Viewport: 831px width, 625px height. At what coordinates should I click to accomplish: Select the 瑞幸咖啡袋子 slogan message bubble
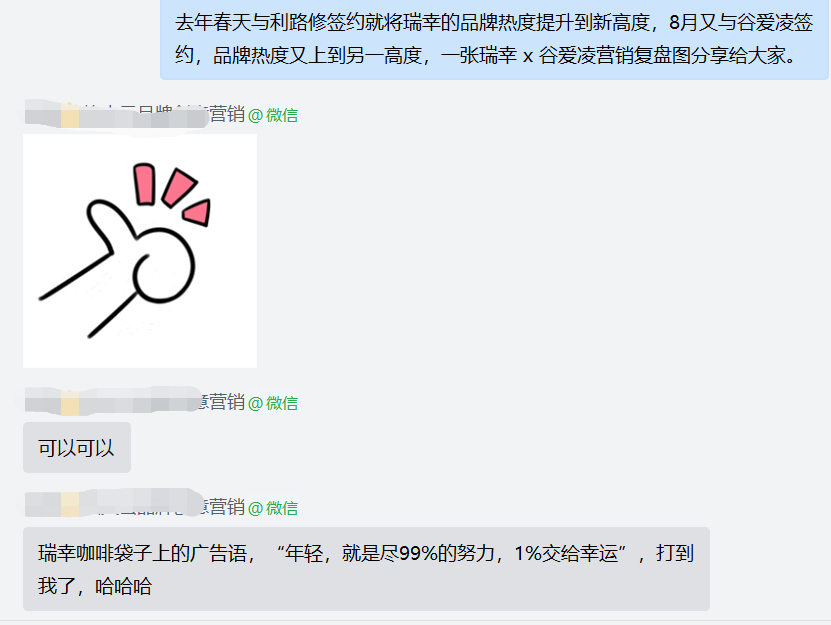click(366, 569)
